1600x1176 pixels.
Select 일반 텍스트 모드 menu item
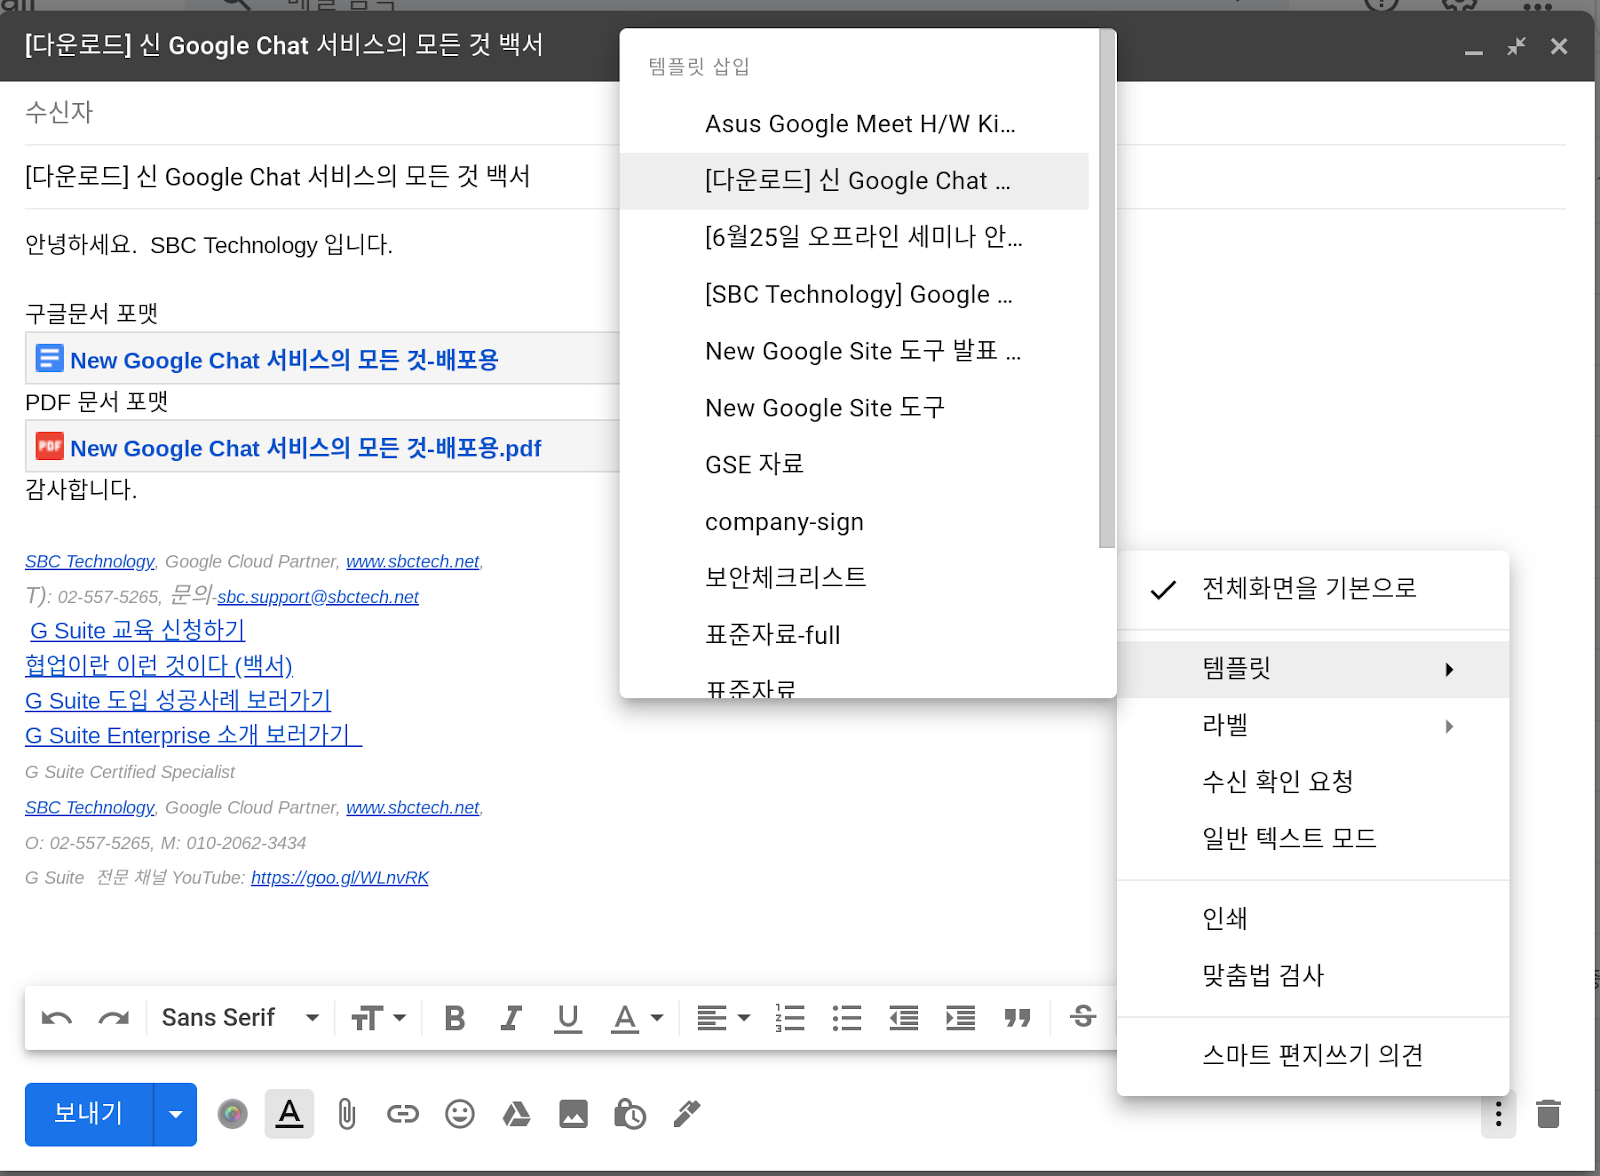click(1313, 839)
